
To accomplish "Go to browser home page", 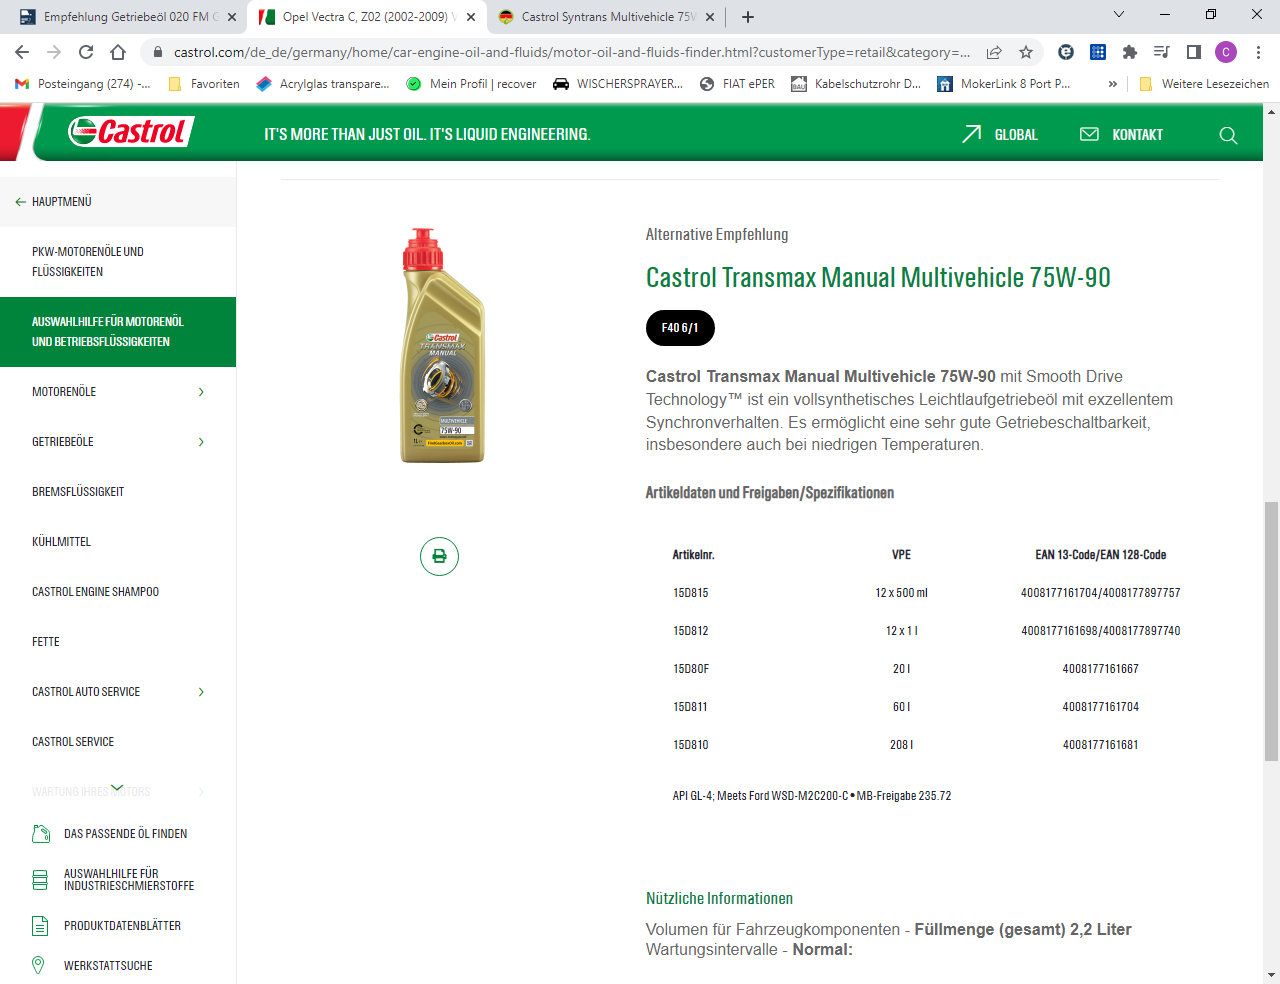I will pos(118,52).
